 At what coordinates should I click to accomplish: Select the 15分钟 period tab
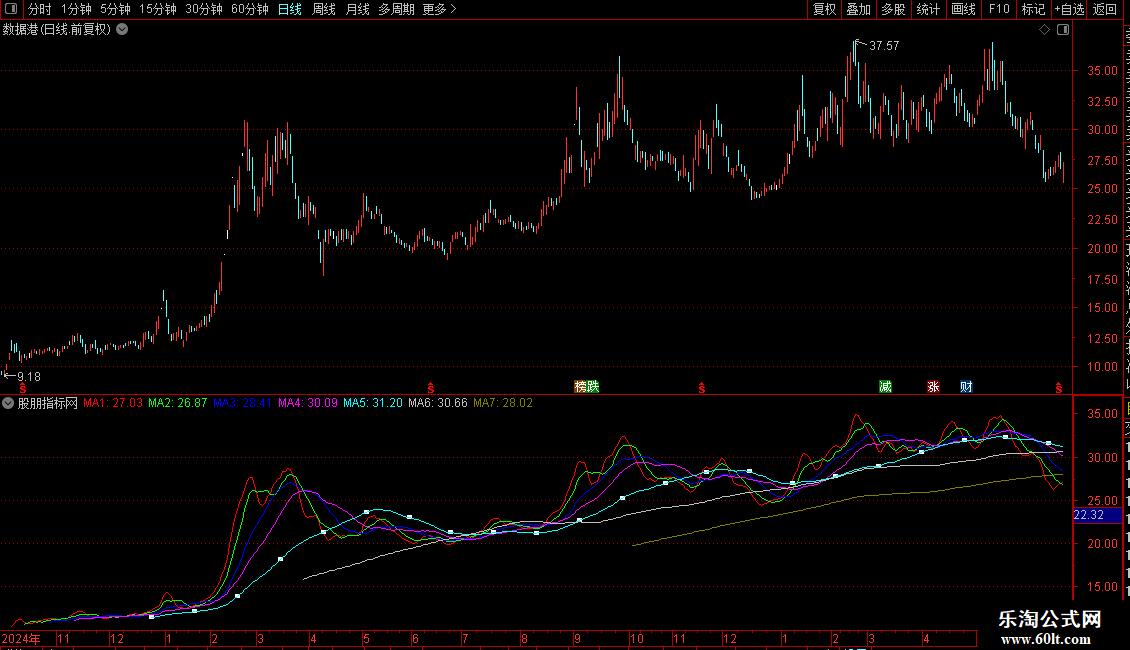[x=158, y=9]
